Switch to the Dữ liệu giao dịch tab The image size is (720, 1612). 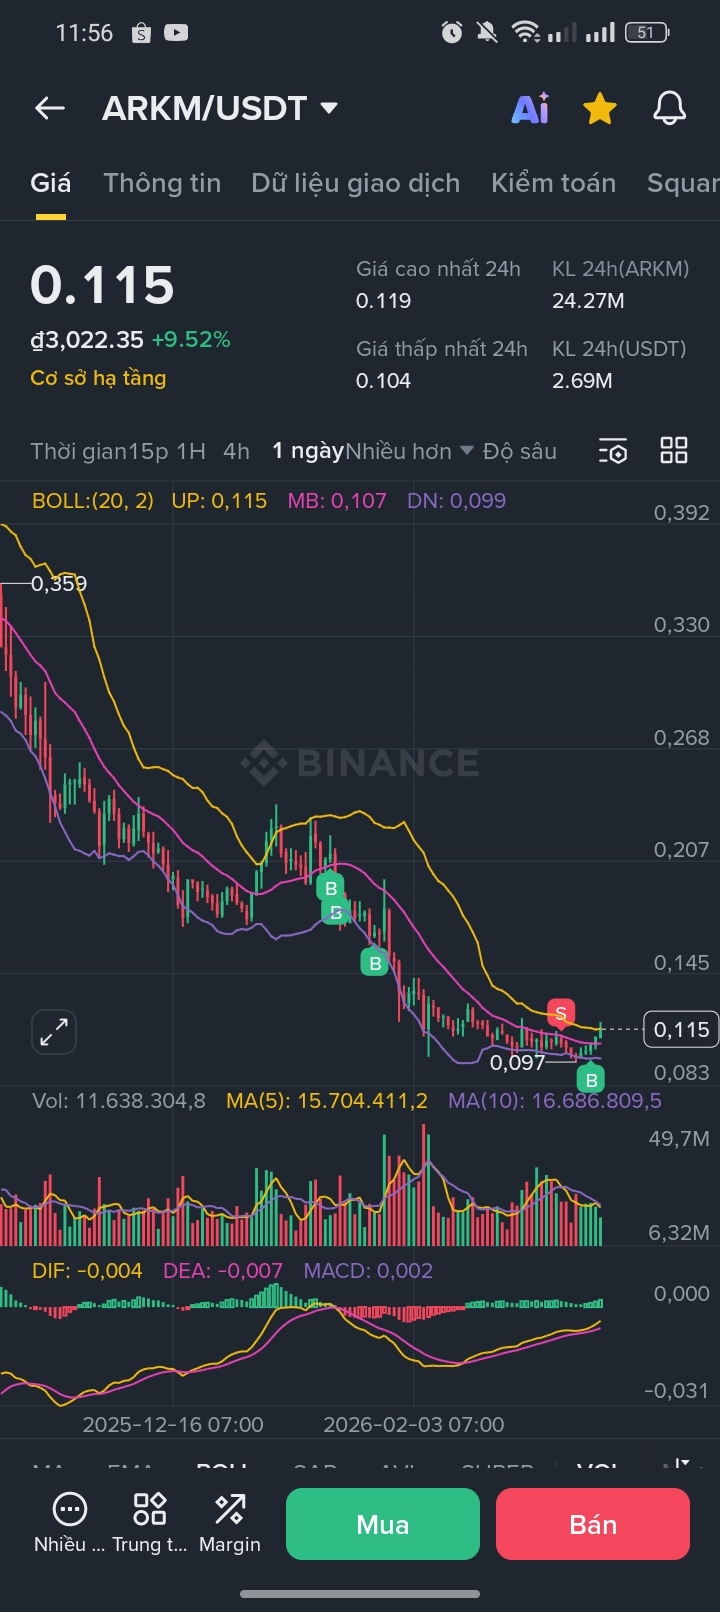pyautogui.click(x=356, y=183)
